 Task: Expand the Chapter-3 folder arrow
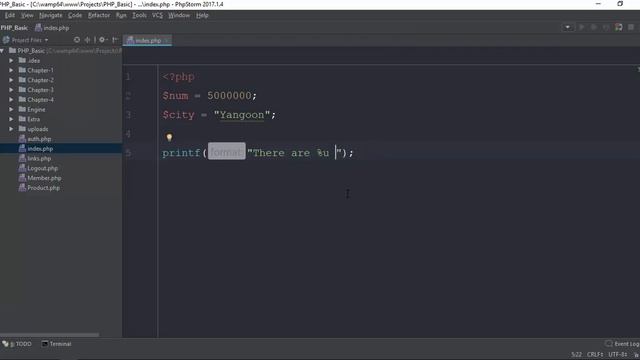click(x=11, y=90)
